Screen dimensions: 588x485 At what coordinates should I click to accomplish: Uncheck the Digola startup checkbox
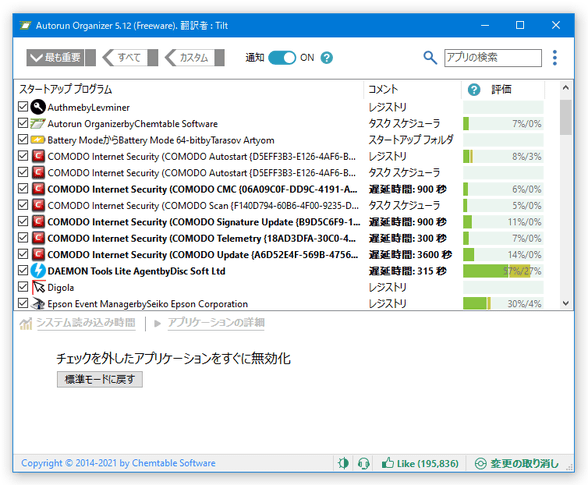click(x=23, y=287)
